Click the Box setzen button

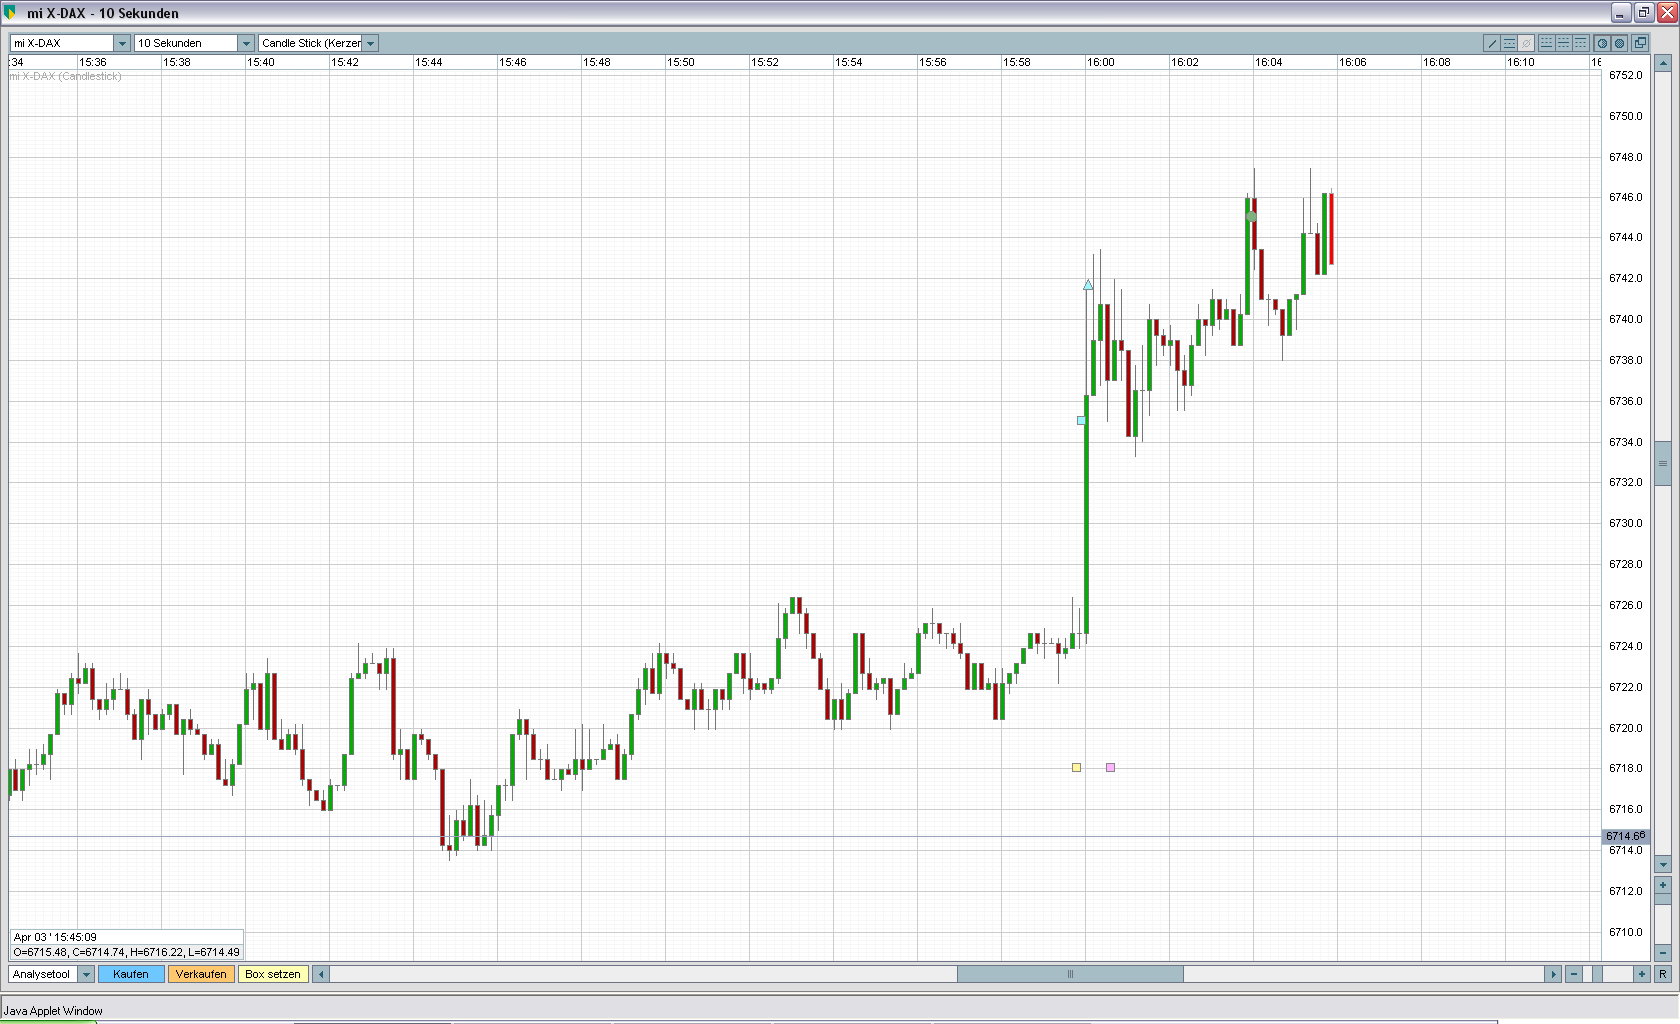pyautogui.click(x=273, y=974)
